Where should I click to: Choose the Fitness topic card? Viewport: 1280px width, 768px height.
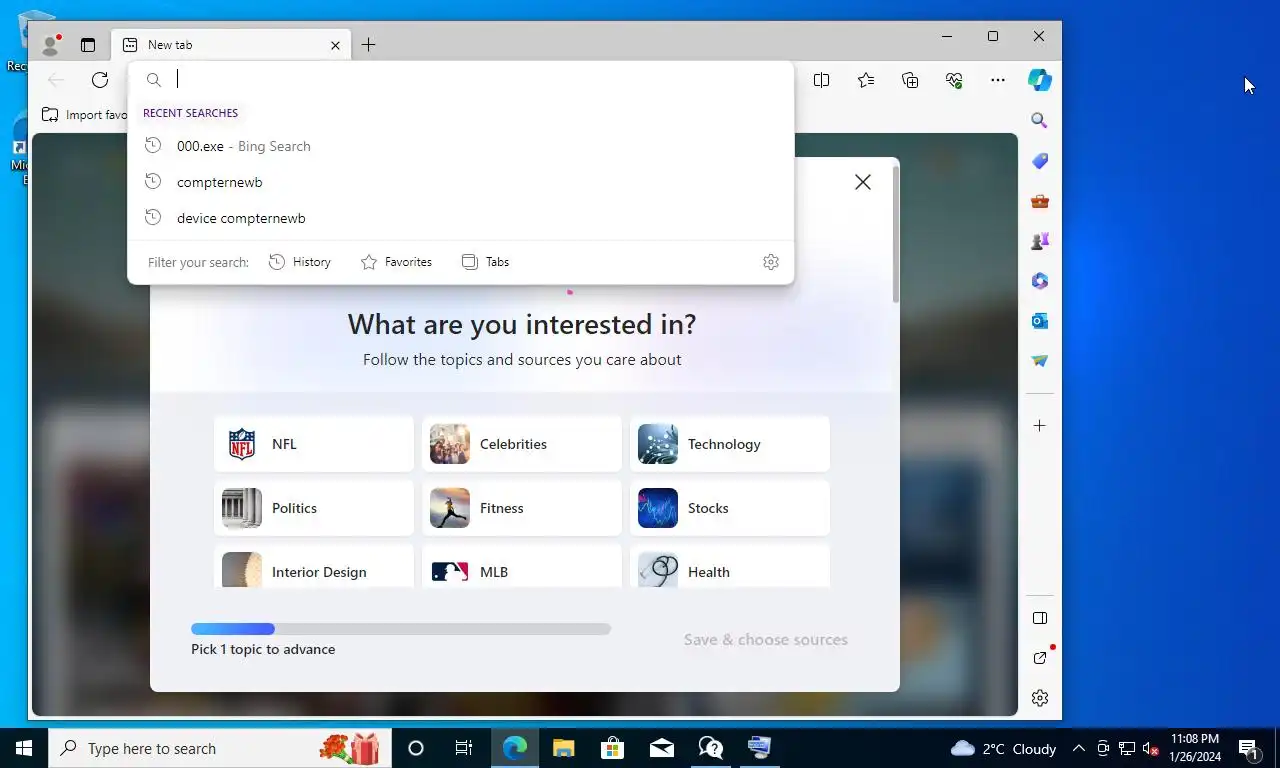tap(522, 508)
